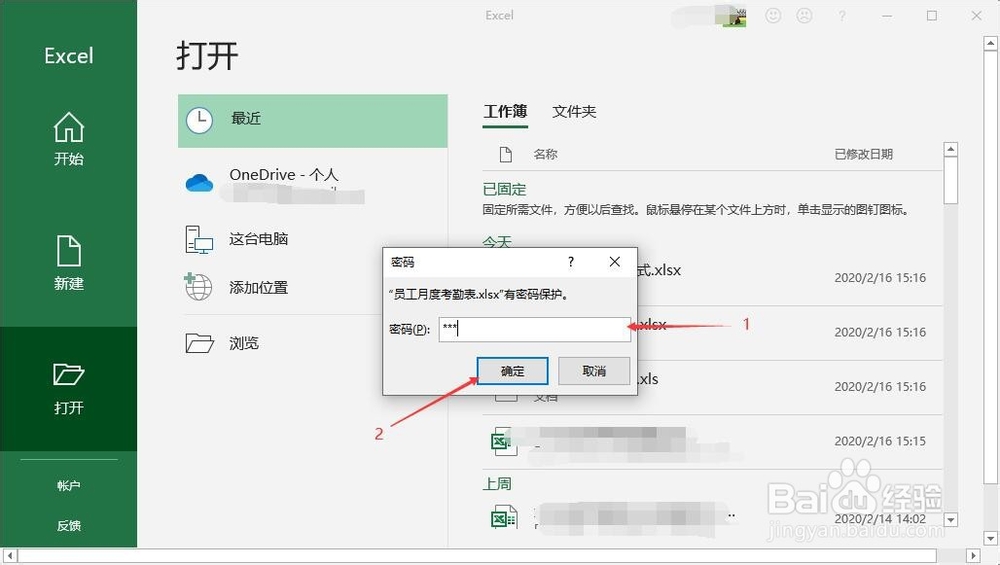The image size is (1000, 565).
Task: Click horizontal scrollbar right arrow
Action: tap(973, 555)
